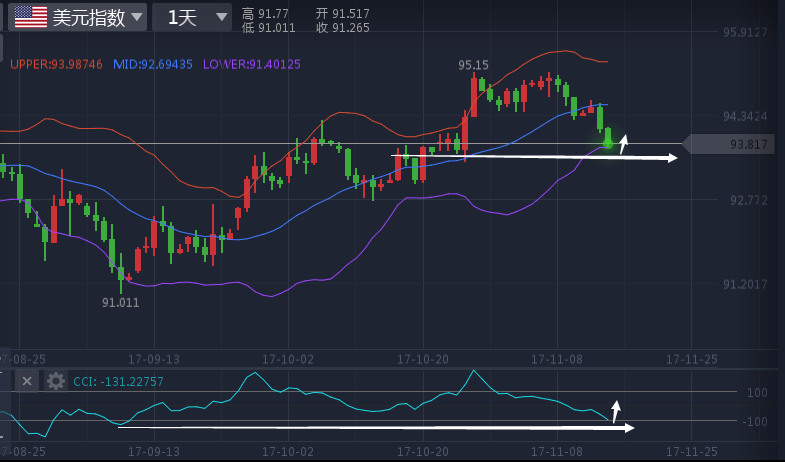Click the 17-10-02 date on main axis
Screen dimensions: 785x462
coord(290,358)
